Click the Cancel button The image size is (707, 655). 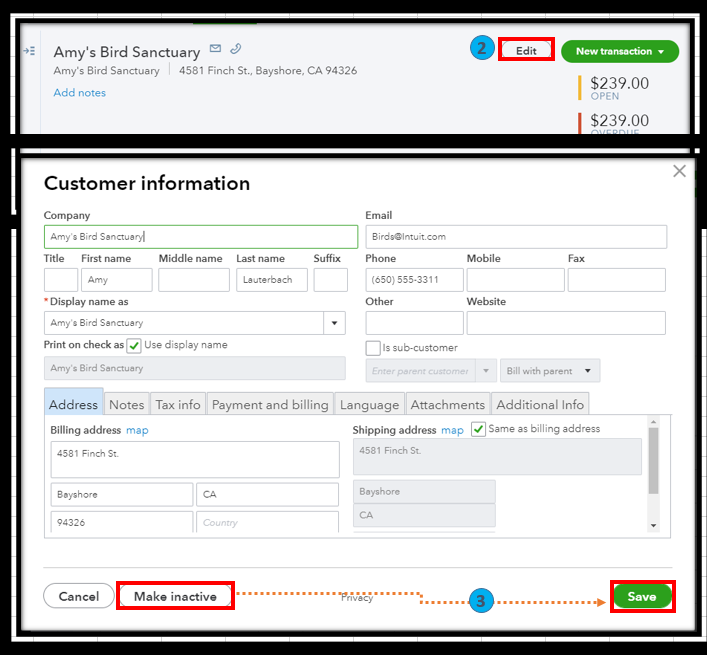click(x=79, y=596)
